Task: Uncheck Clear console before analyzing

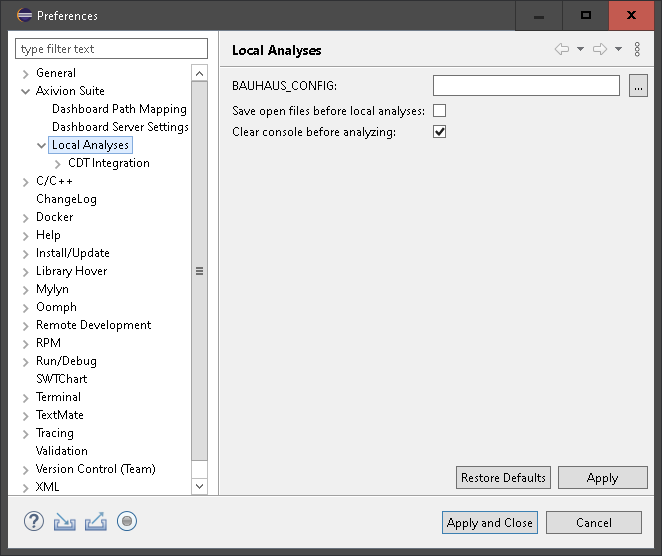Action: coord(440,132)
